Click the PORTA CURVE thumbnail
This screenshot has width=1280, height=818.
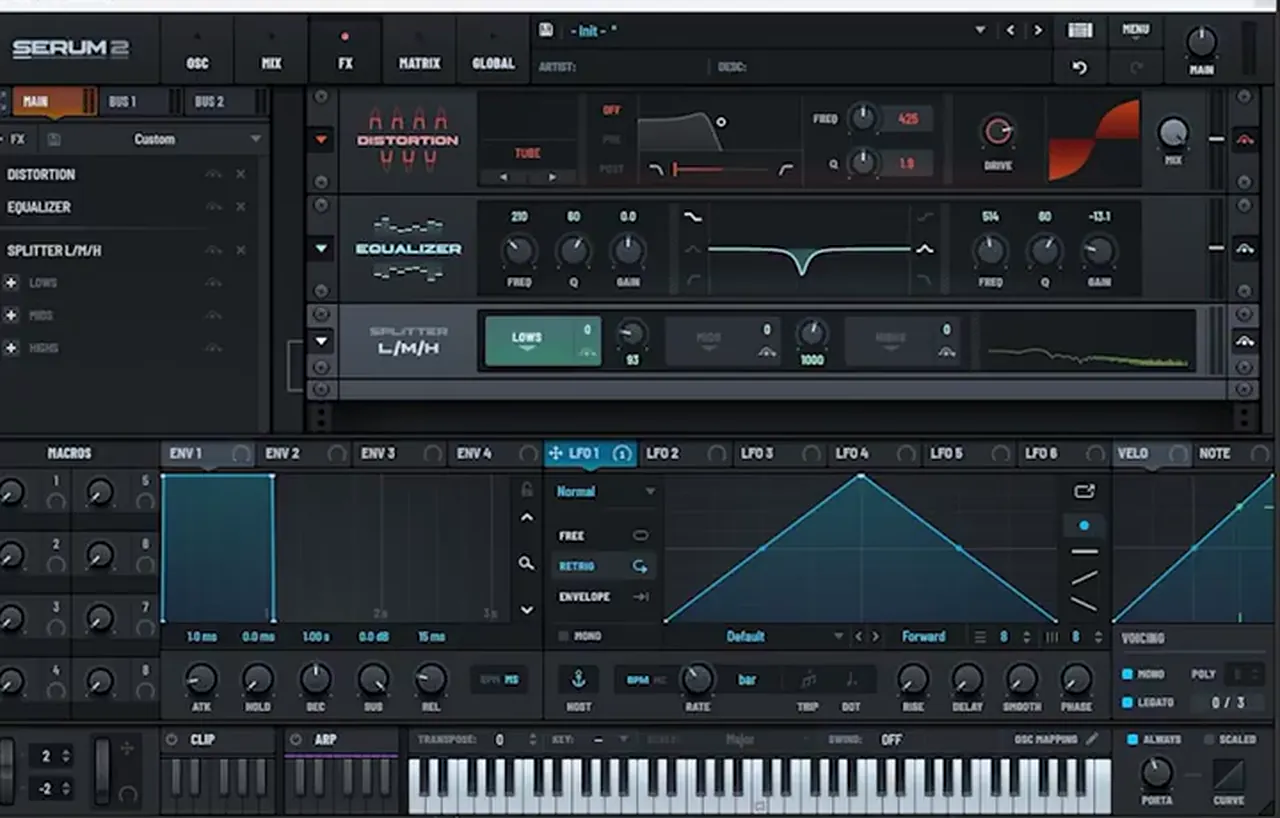pos(1229,775)
